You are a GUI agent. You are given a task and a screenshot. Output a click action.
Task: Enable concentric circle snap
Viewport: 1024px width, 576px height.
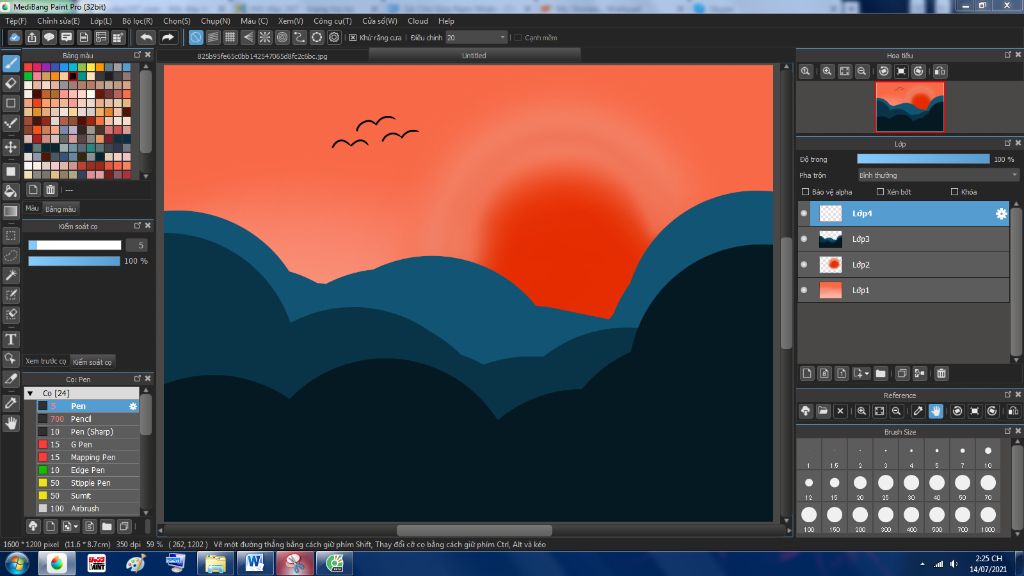[x=282, y=38]
